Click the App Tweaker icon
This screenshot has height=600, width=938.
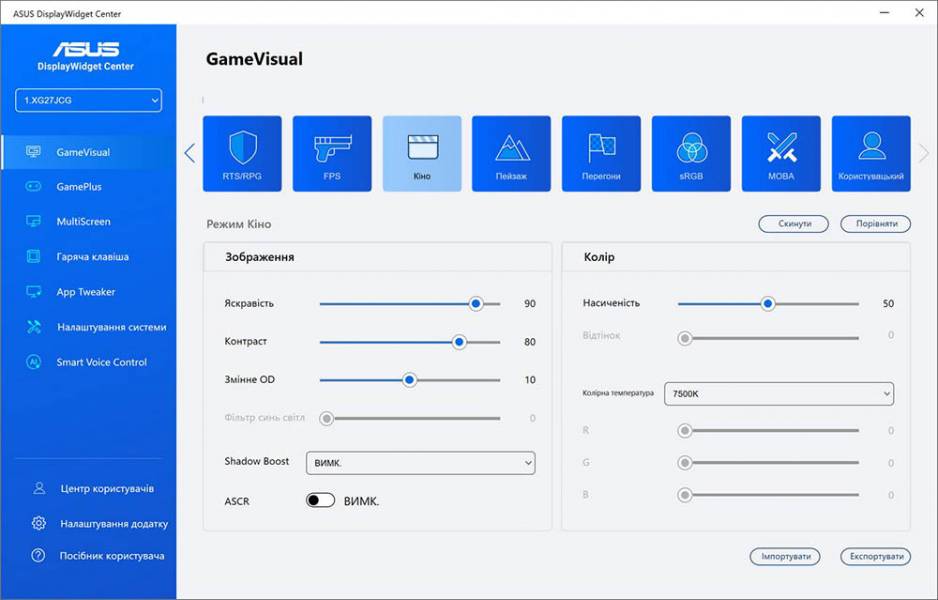[34, 292]
